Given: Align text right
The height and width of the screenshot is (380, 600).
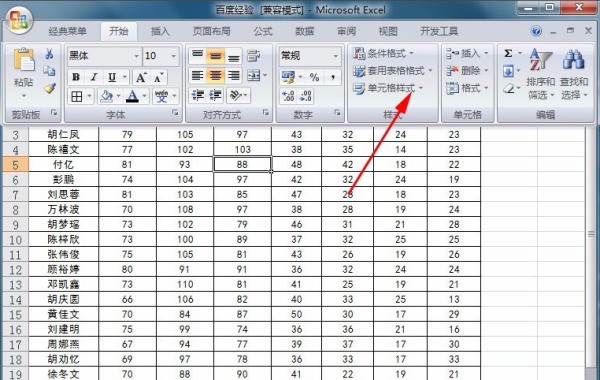Looking at the screenshot, I should pyautogui.click(x=233, y=75).
